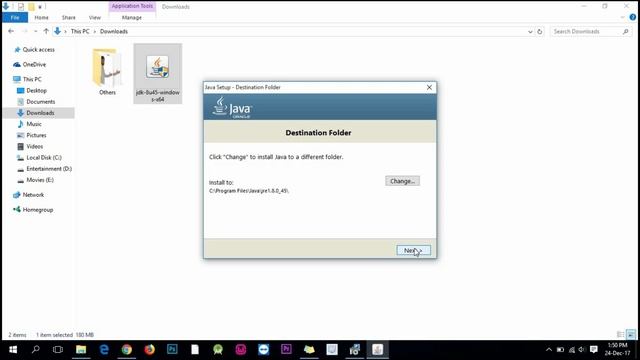The width and height of the screenshot is (640, 360).
Task: Open Movies (E:) drive
Action: (40, 180)
